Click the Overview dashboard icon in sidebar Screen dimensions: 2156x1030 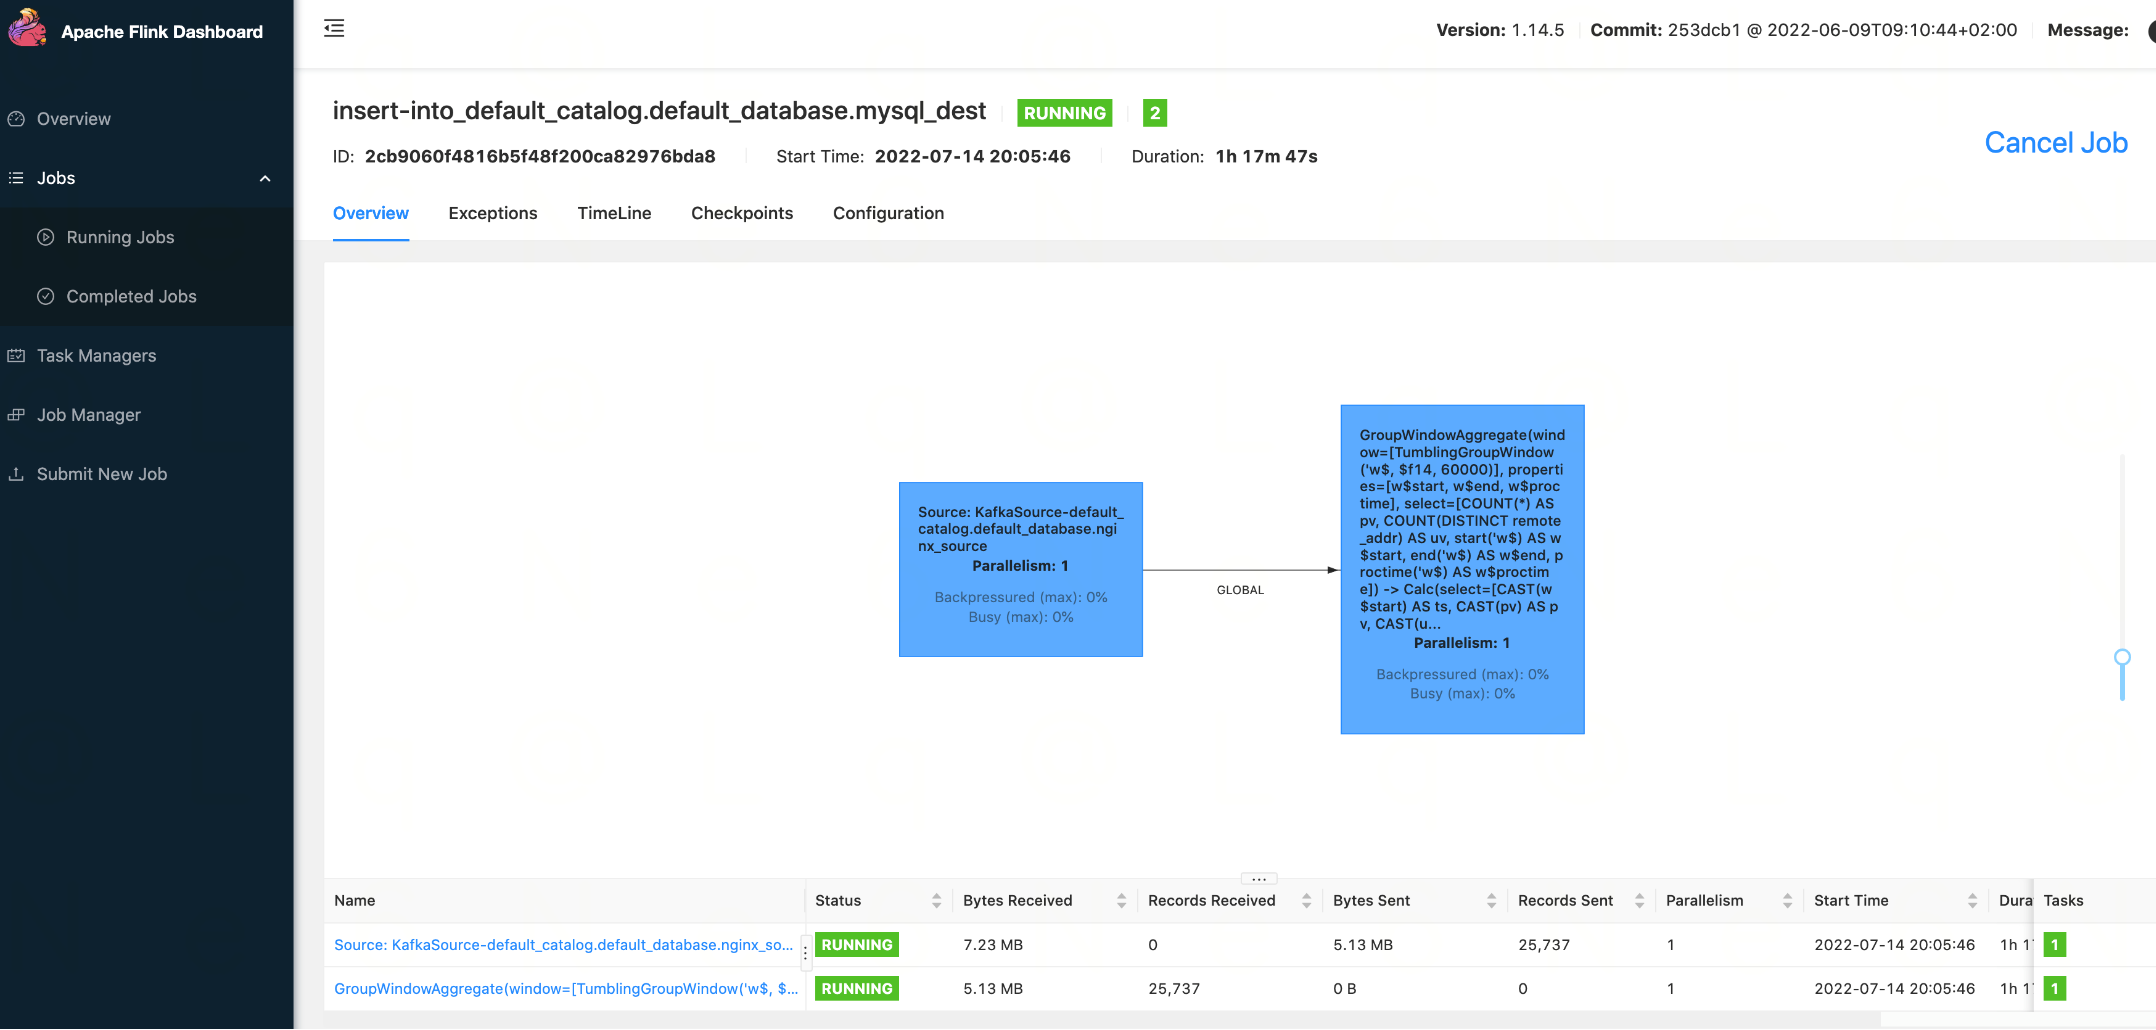(16, 119)
